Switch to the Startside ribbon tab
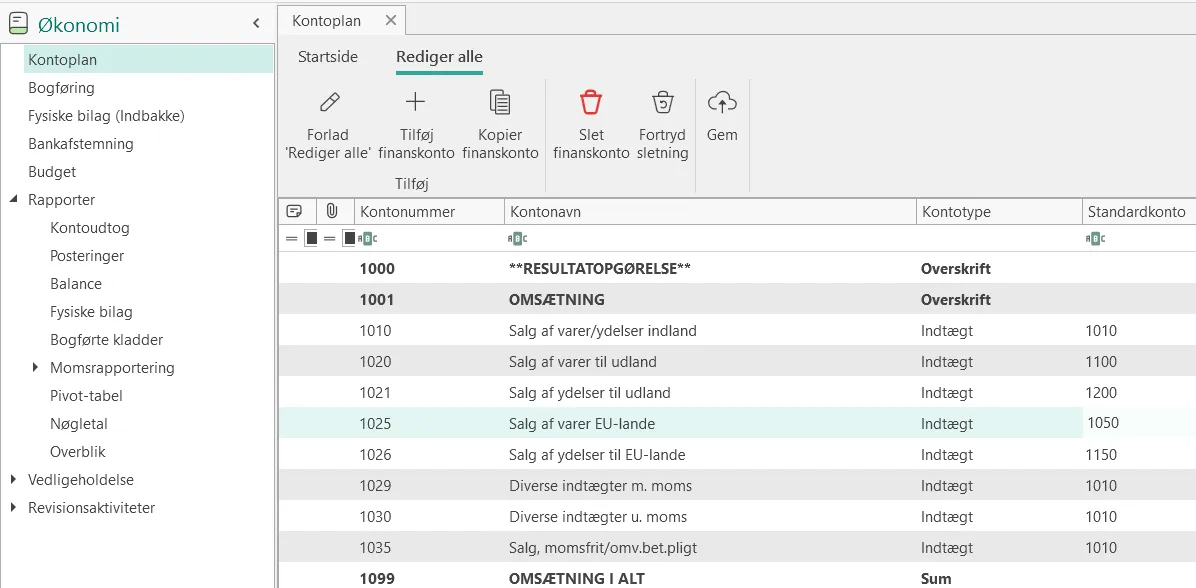Viewport: 1196px width, 588px height. (328, 56)
